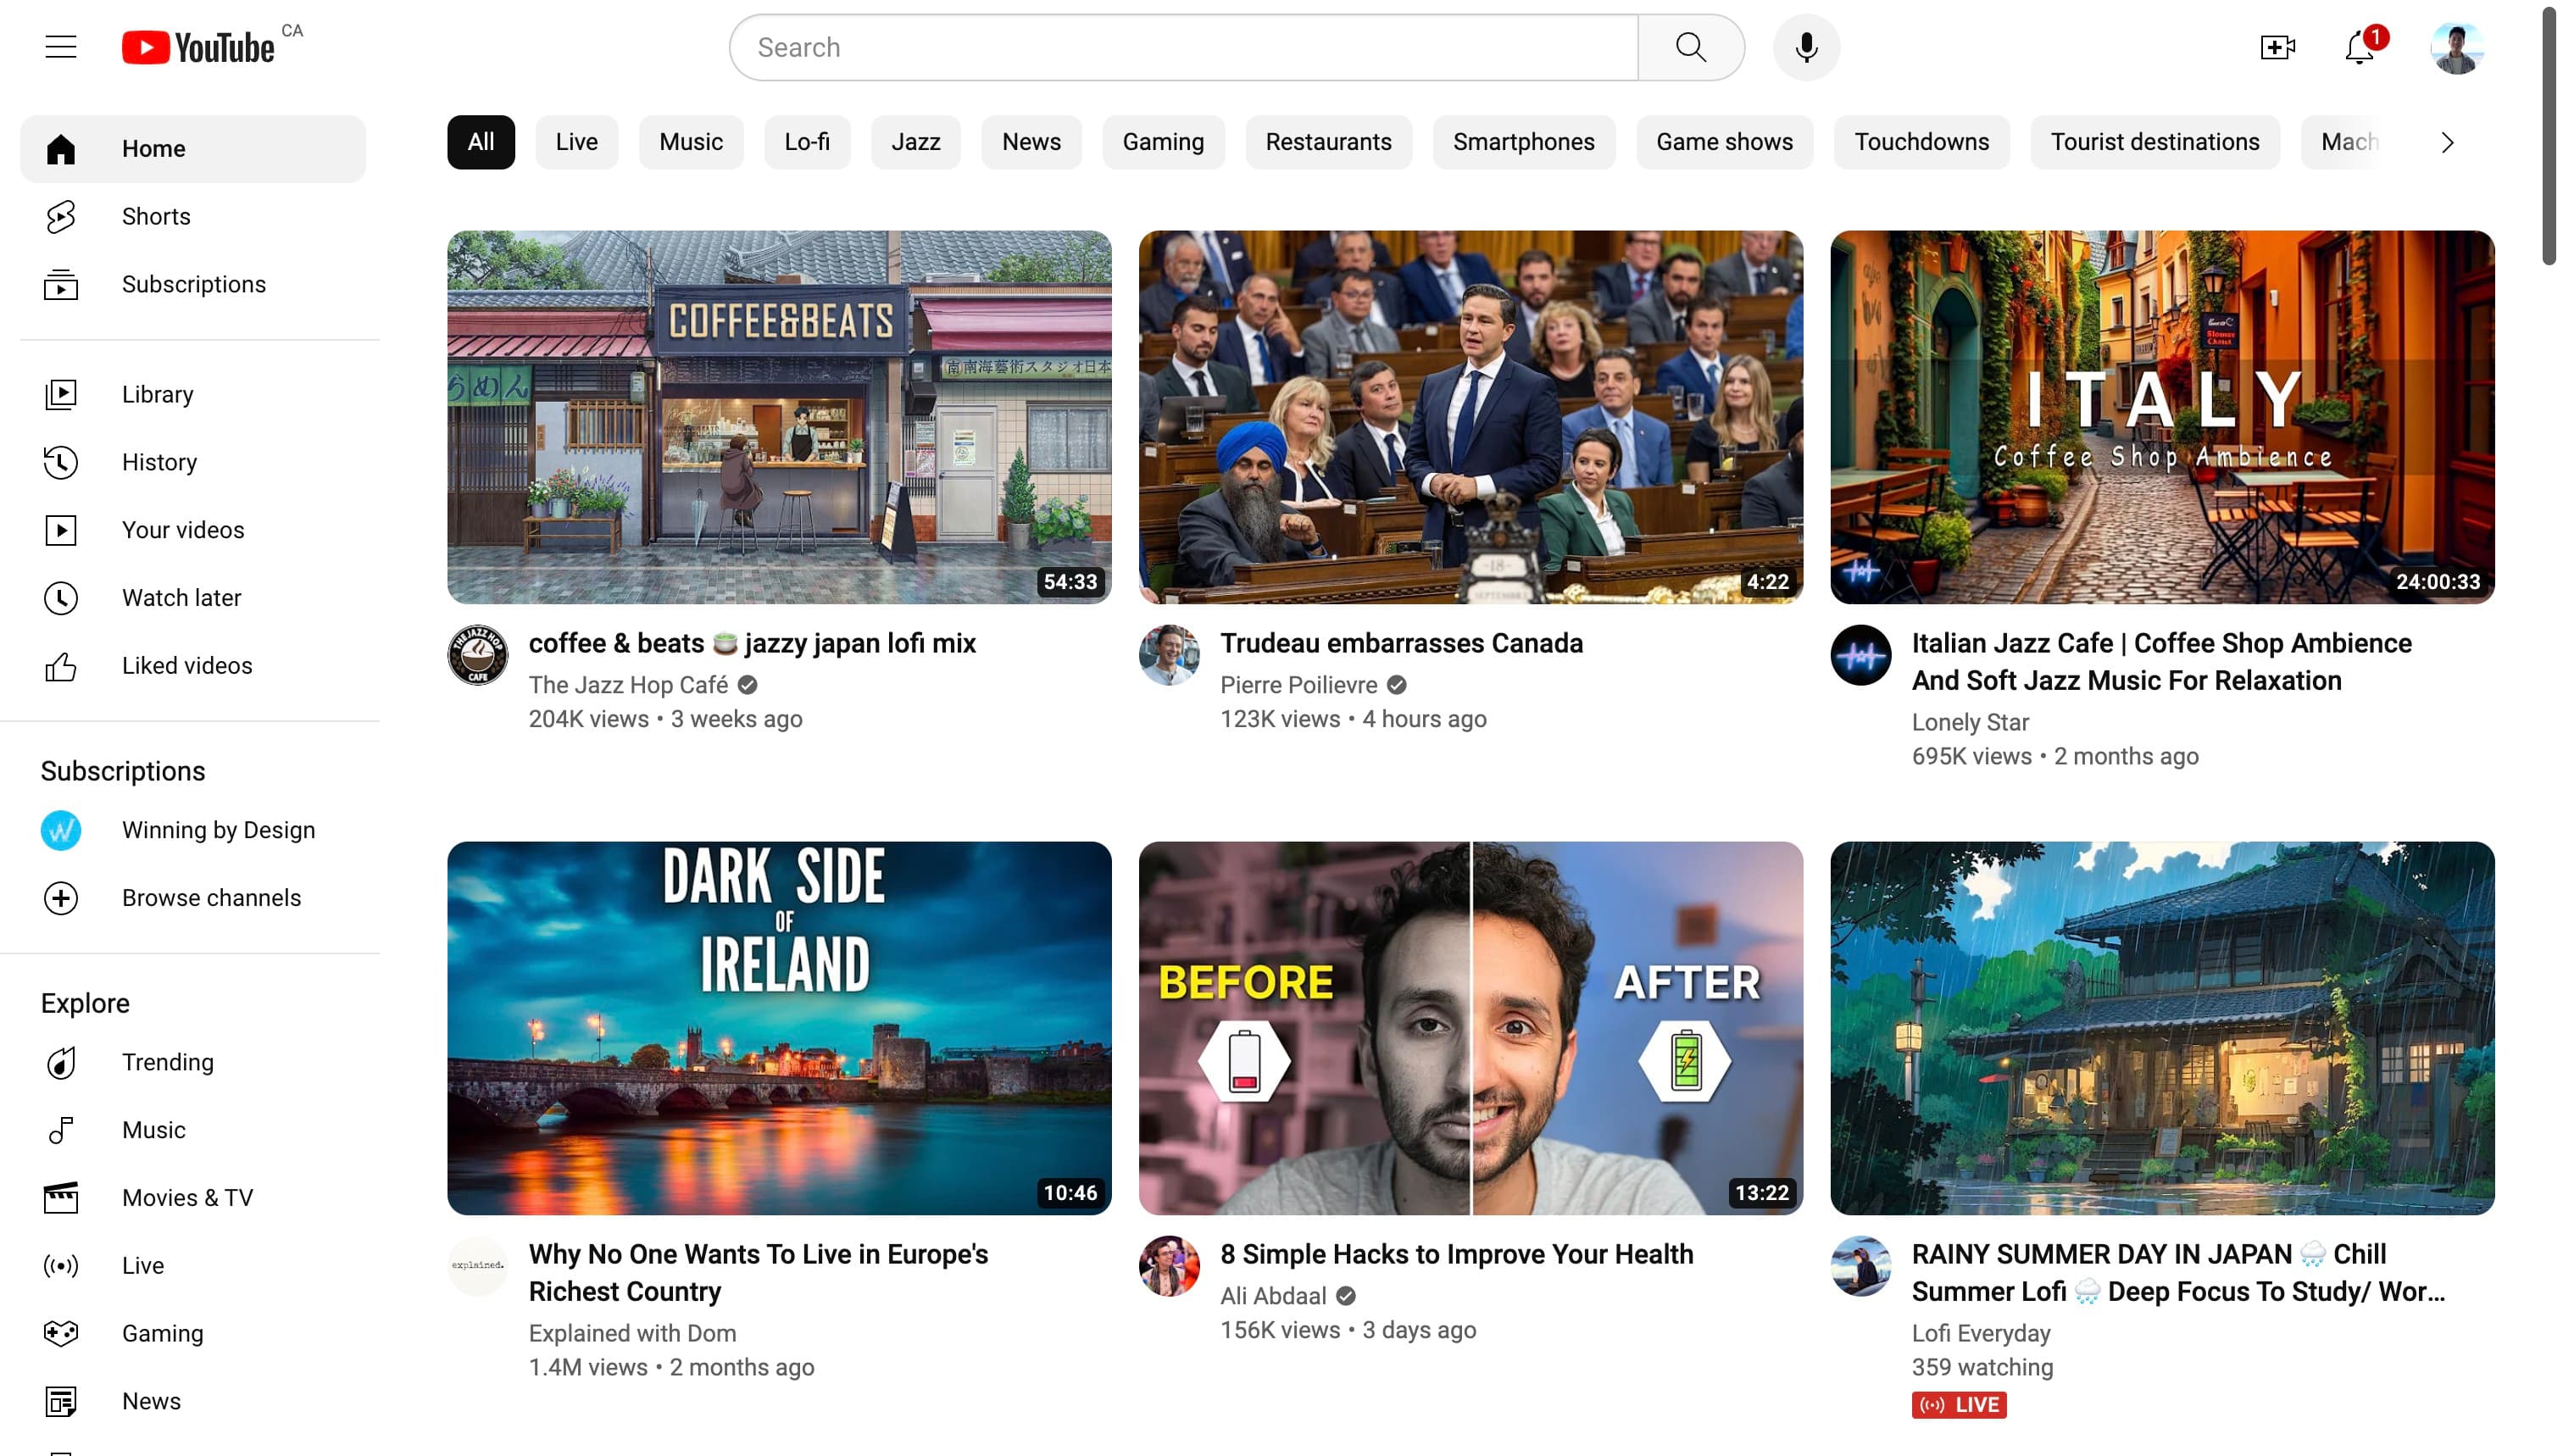
Task: Open Before/After health hacks thumbnail
Action: coord(1471,1028)
